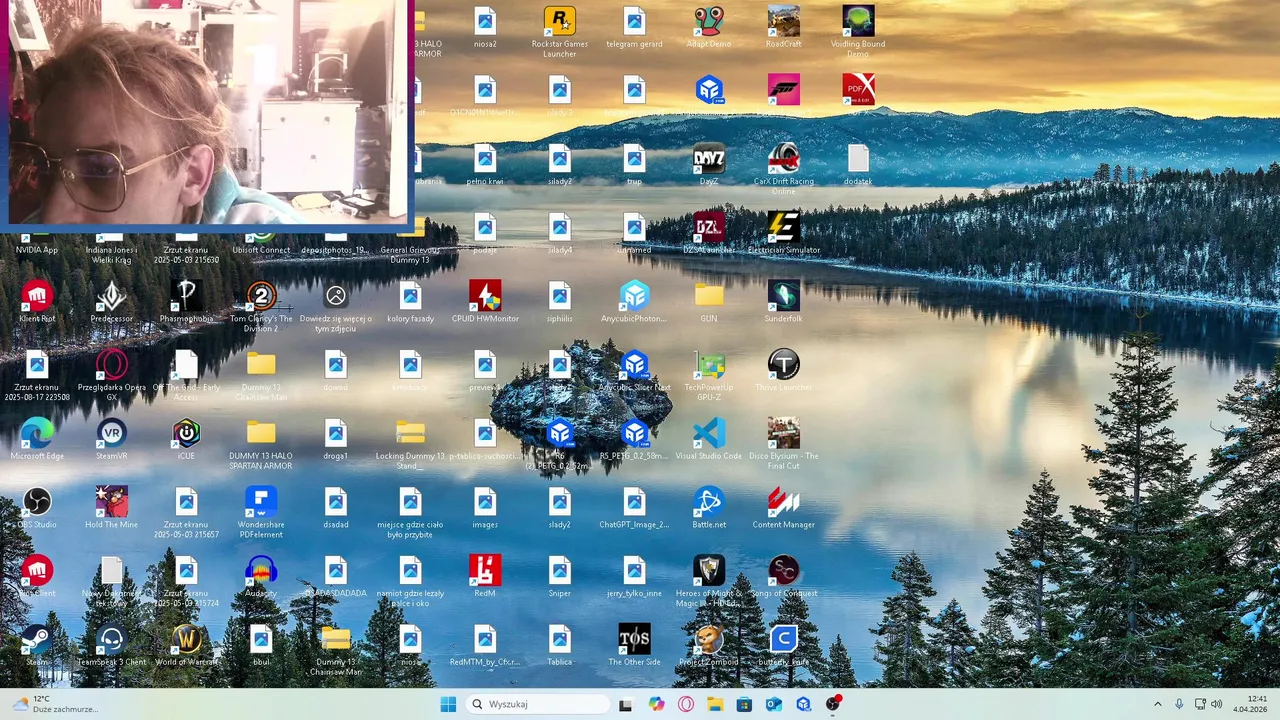Screen dimensions: 1280x720
Task: Expand the hidden system tray icons
Action: pyautogui.click(x=1158, y=704)
